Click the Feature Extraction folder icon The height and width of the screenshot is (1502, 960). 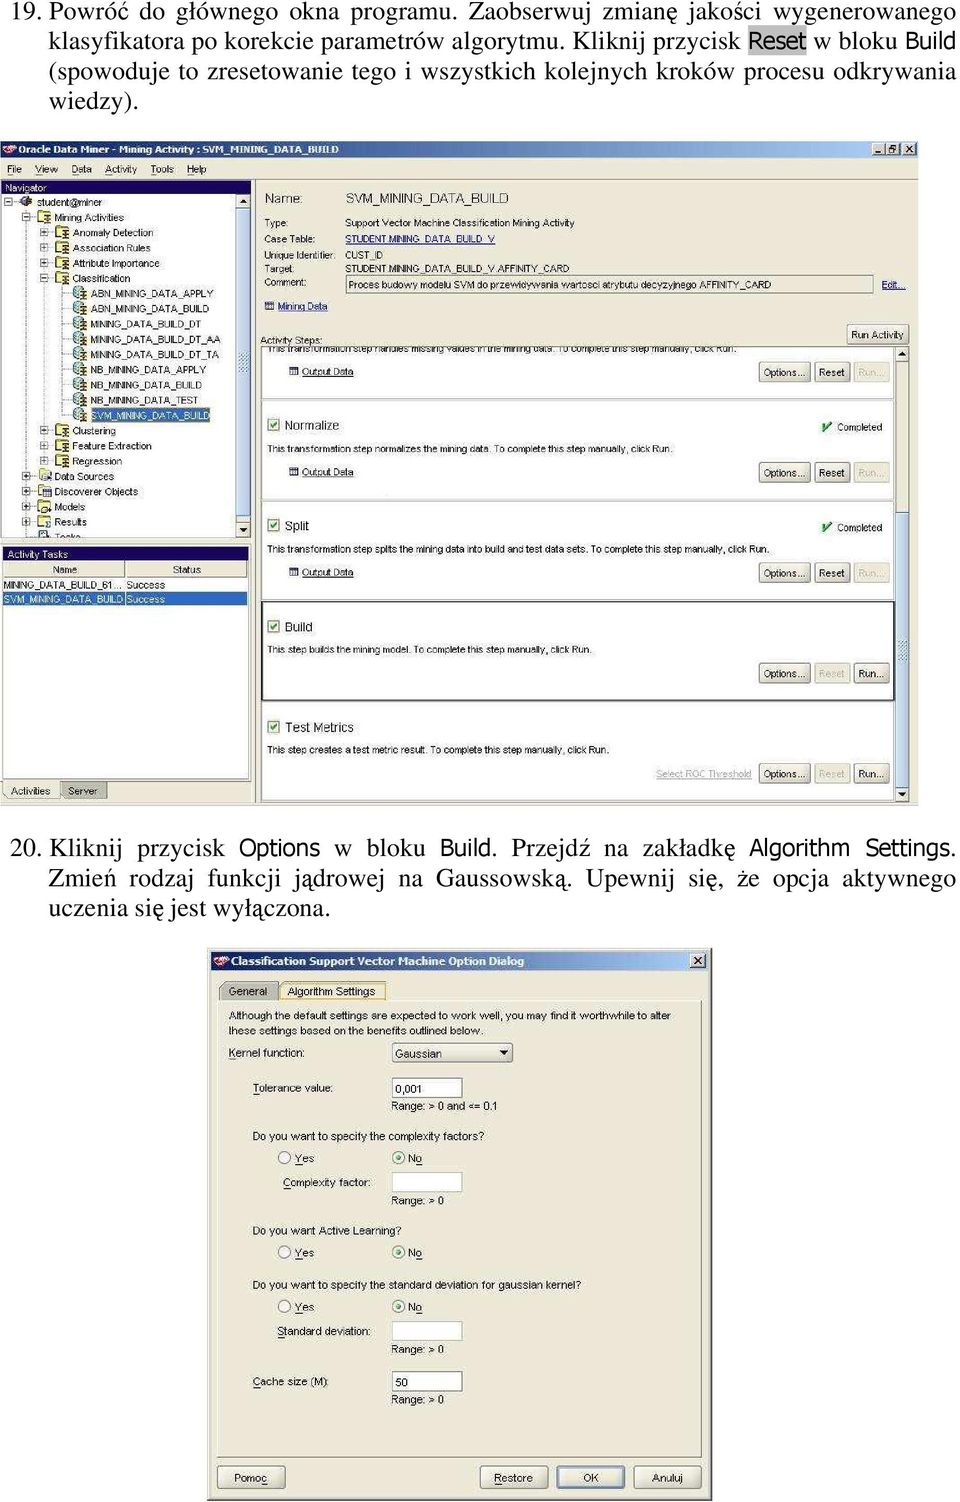(62, 446)
